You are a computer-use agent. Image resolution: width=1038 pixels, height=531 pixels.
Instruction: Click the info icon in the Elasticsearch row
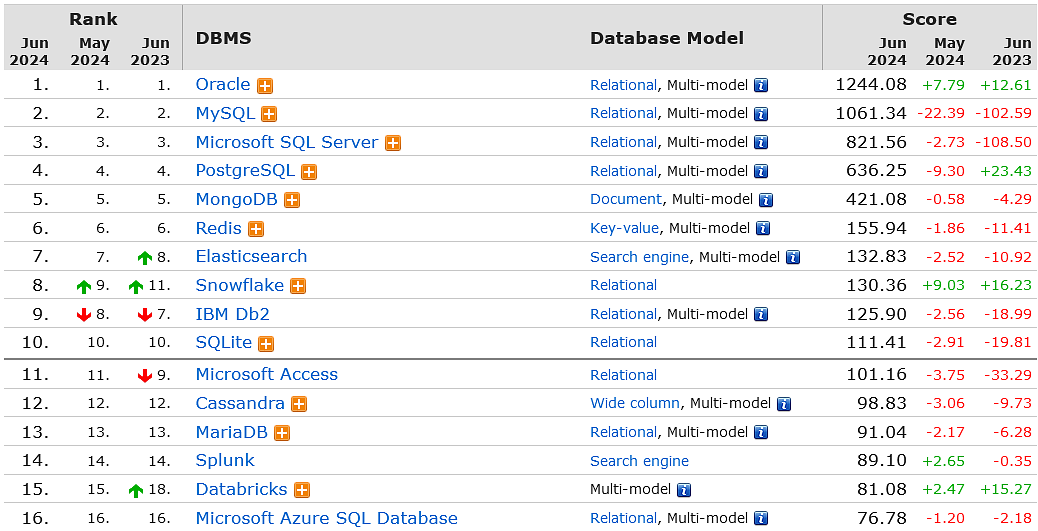[793, 257]
